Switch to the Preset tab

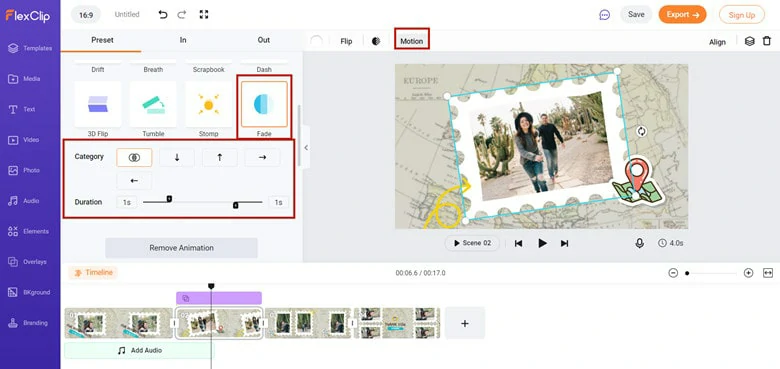coord(102,40)
